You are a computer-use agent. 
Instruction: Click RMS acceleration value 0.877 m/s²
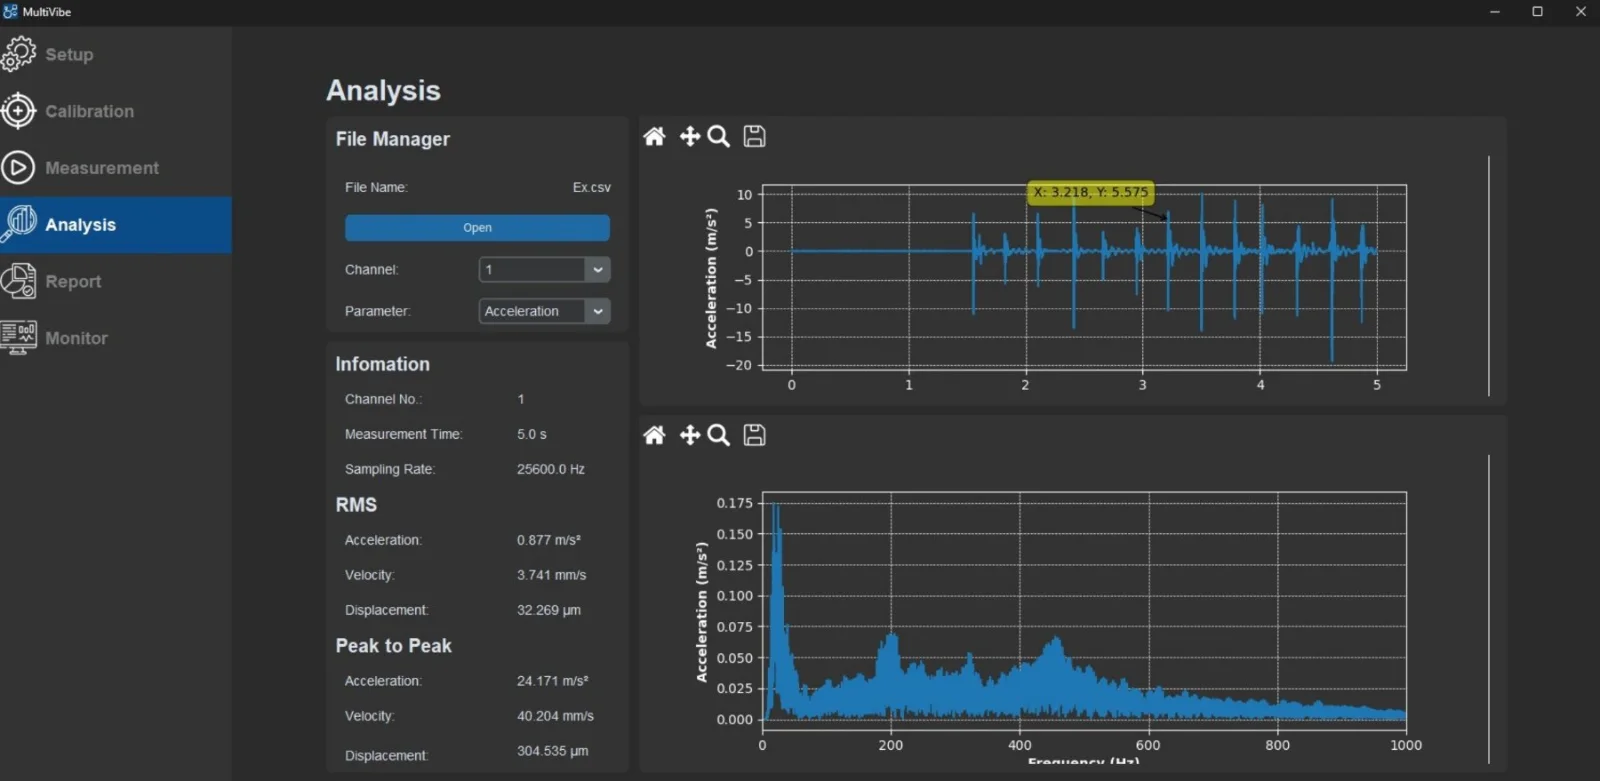click(x=548, y=540)
